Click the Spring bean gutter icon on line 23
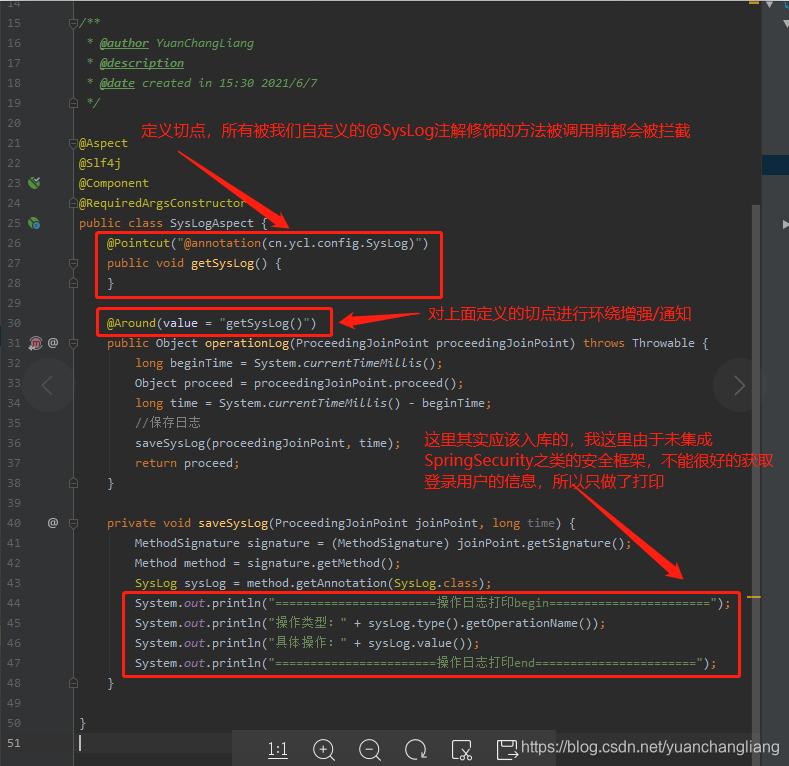 (34, 183)
